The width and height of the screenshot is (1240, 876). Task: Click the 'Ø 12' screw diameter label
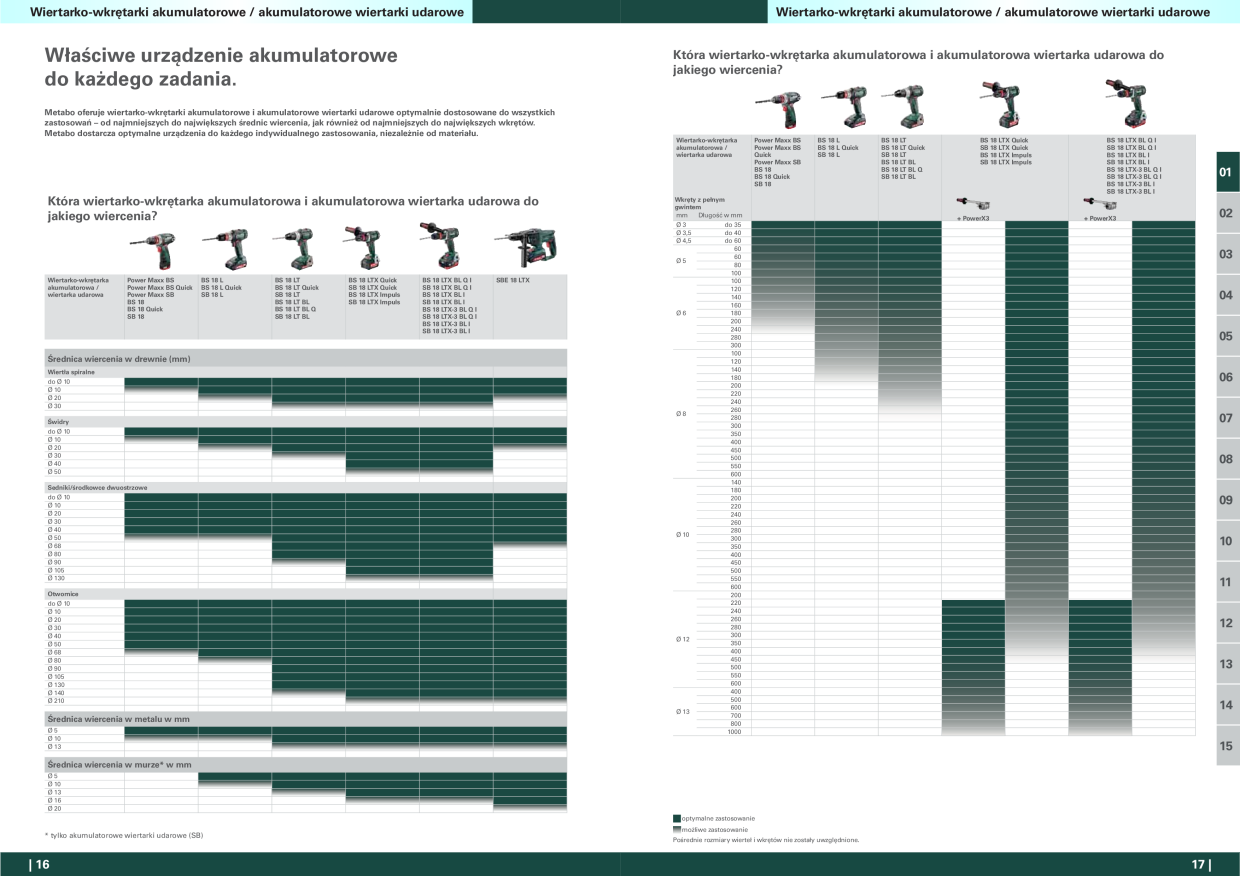click(x=682, y=639)
